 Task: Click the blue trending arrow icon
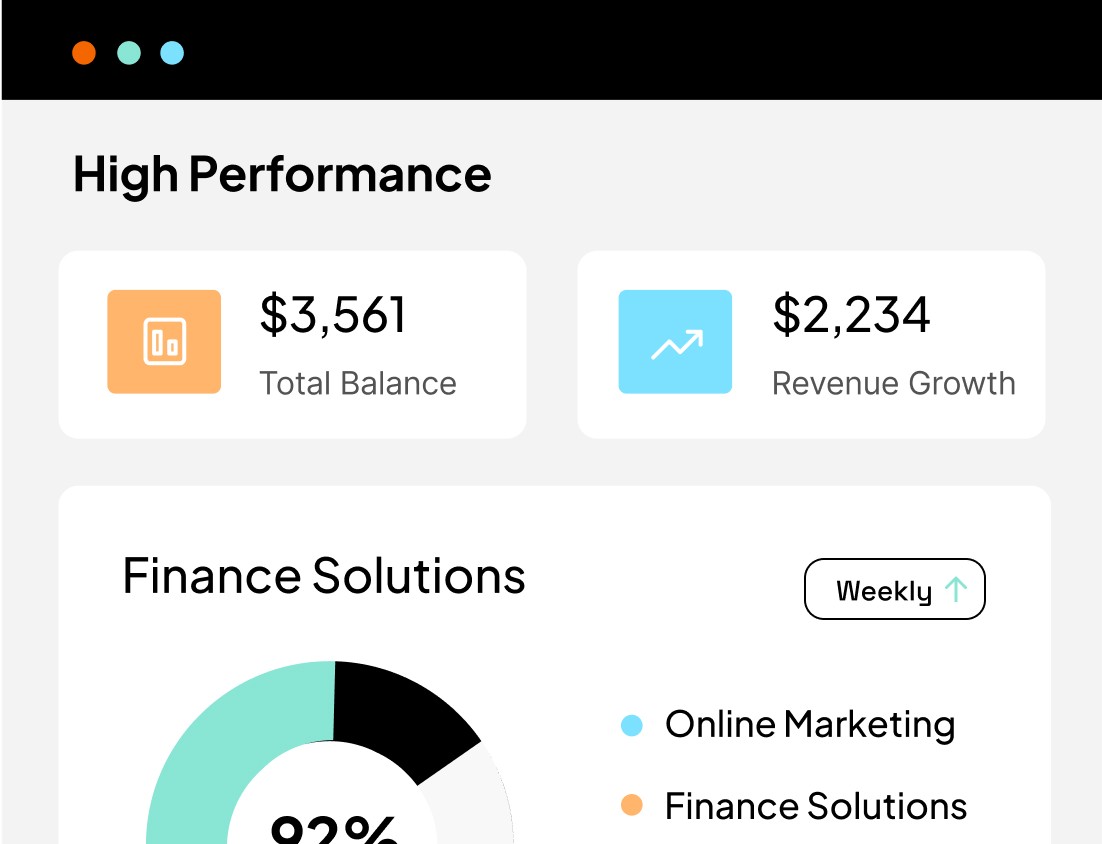pos(675,342)
